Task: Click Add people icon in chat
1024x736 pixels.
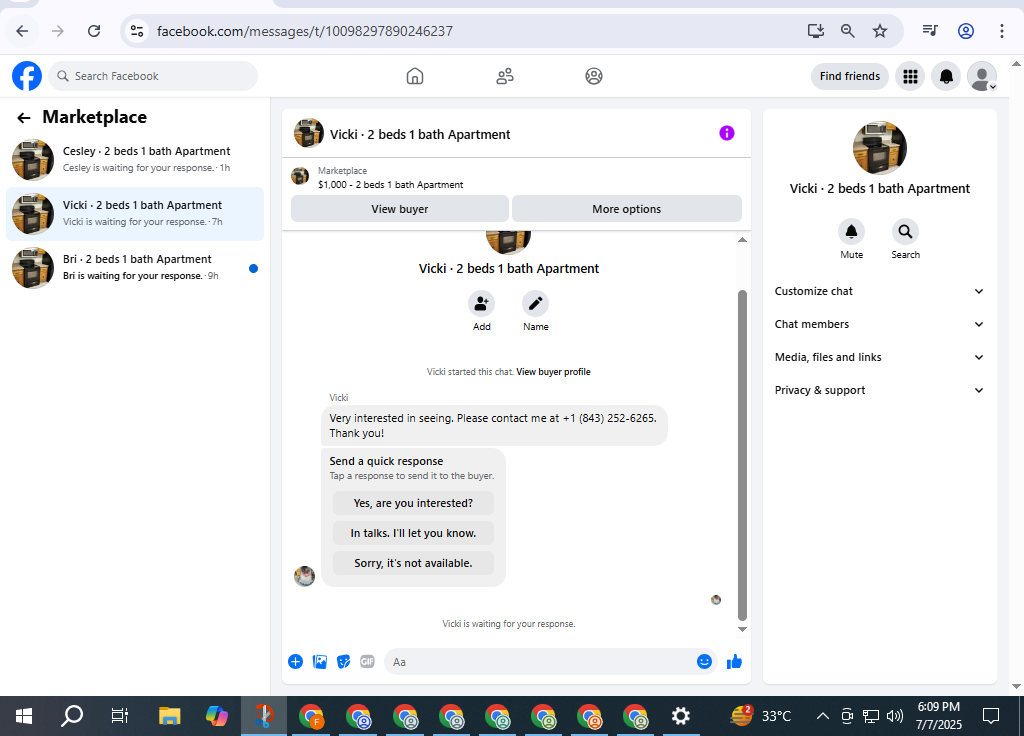Action: (x=481, y=304)
